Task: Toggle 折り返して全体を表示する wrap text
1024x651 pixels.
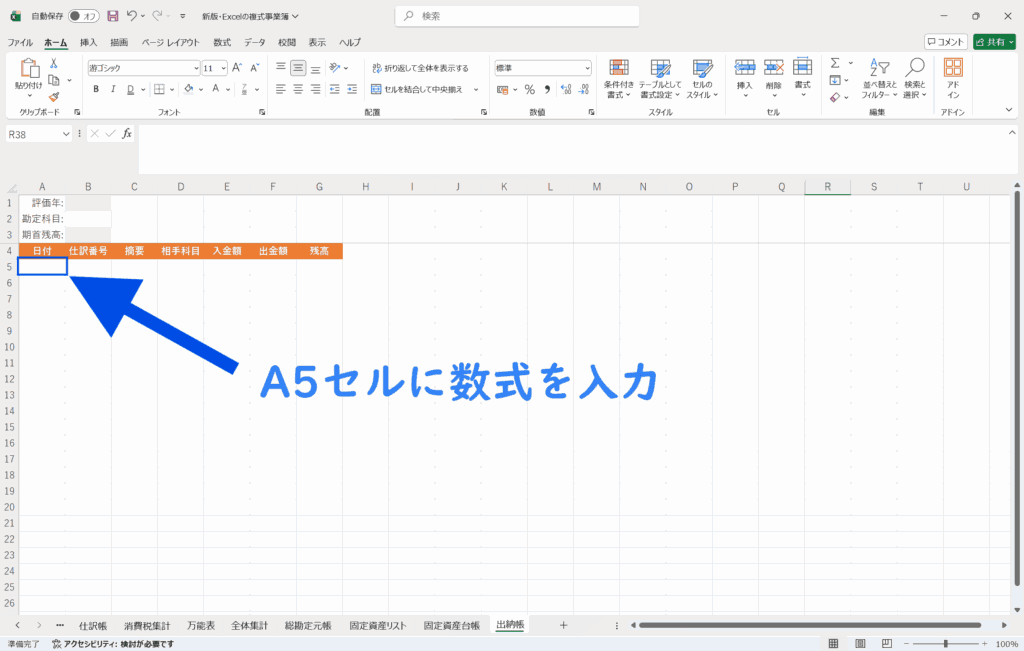Action: coord(419,68)
